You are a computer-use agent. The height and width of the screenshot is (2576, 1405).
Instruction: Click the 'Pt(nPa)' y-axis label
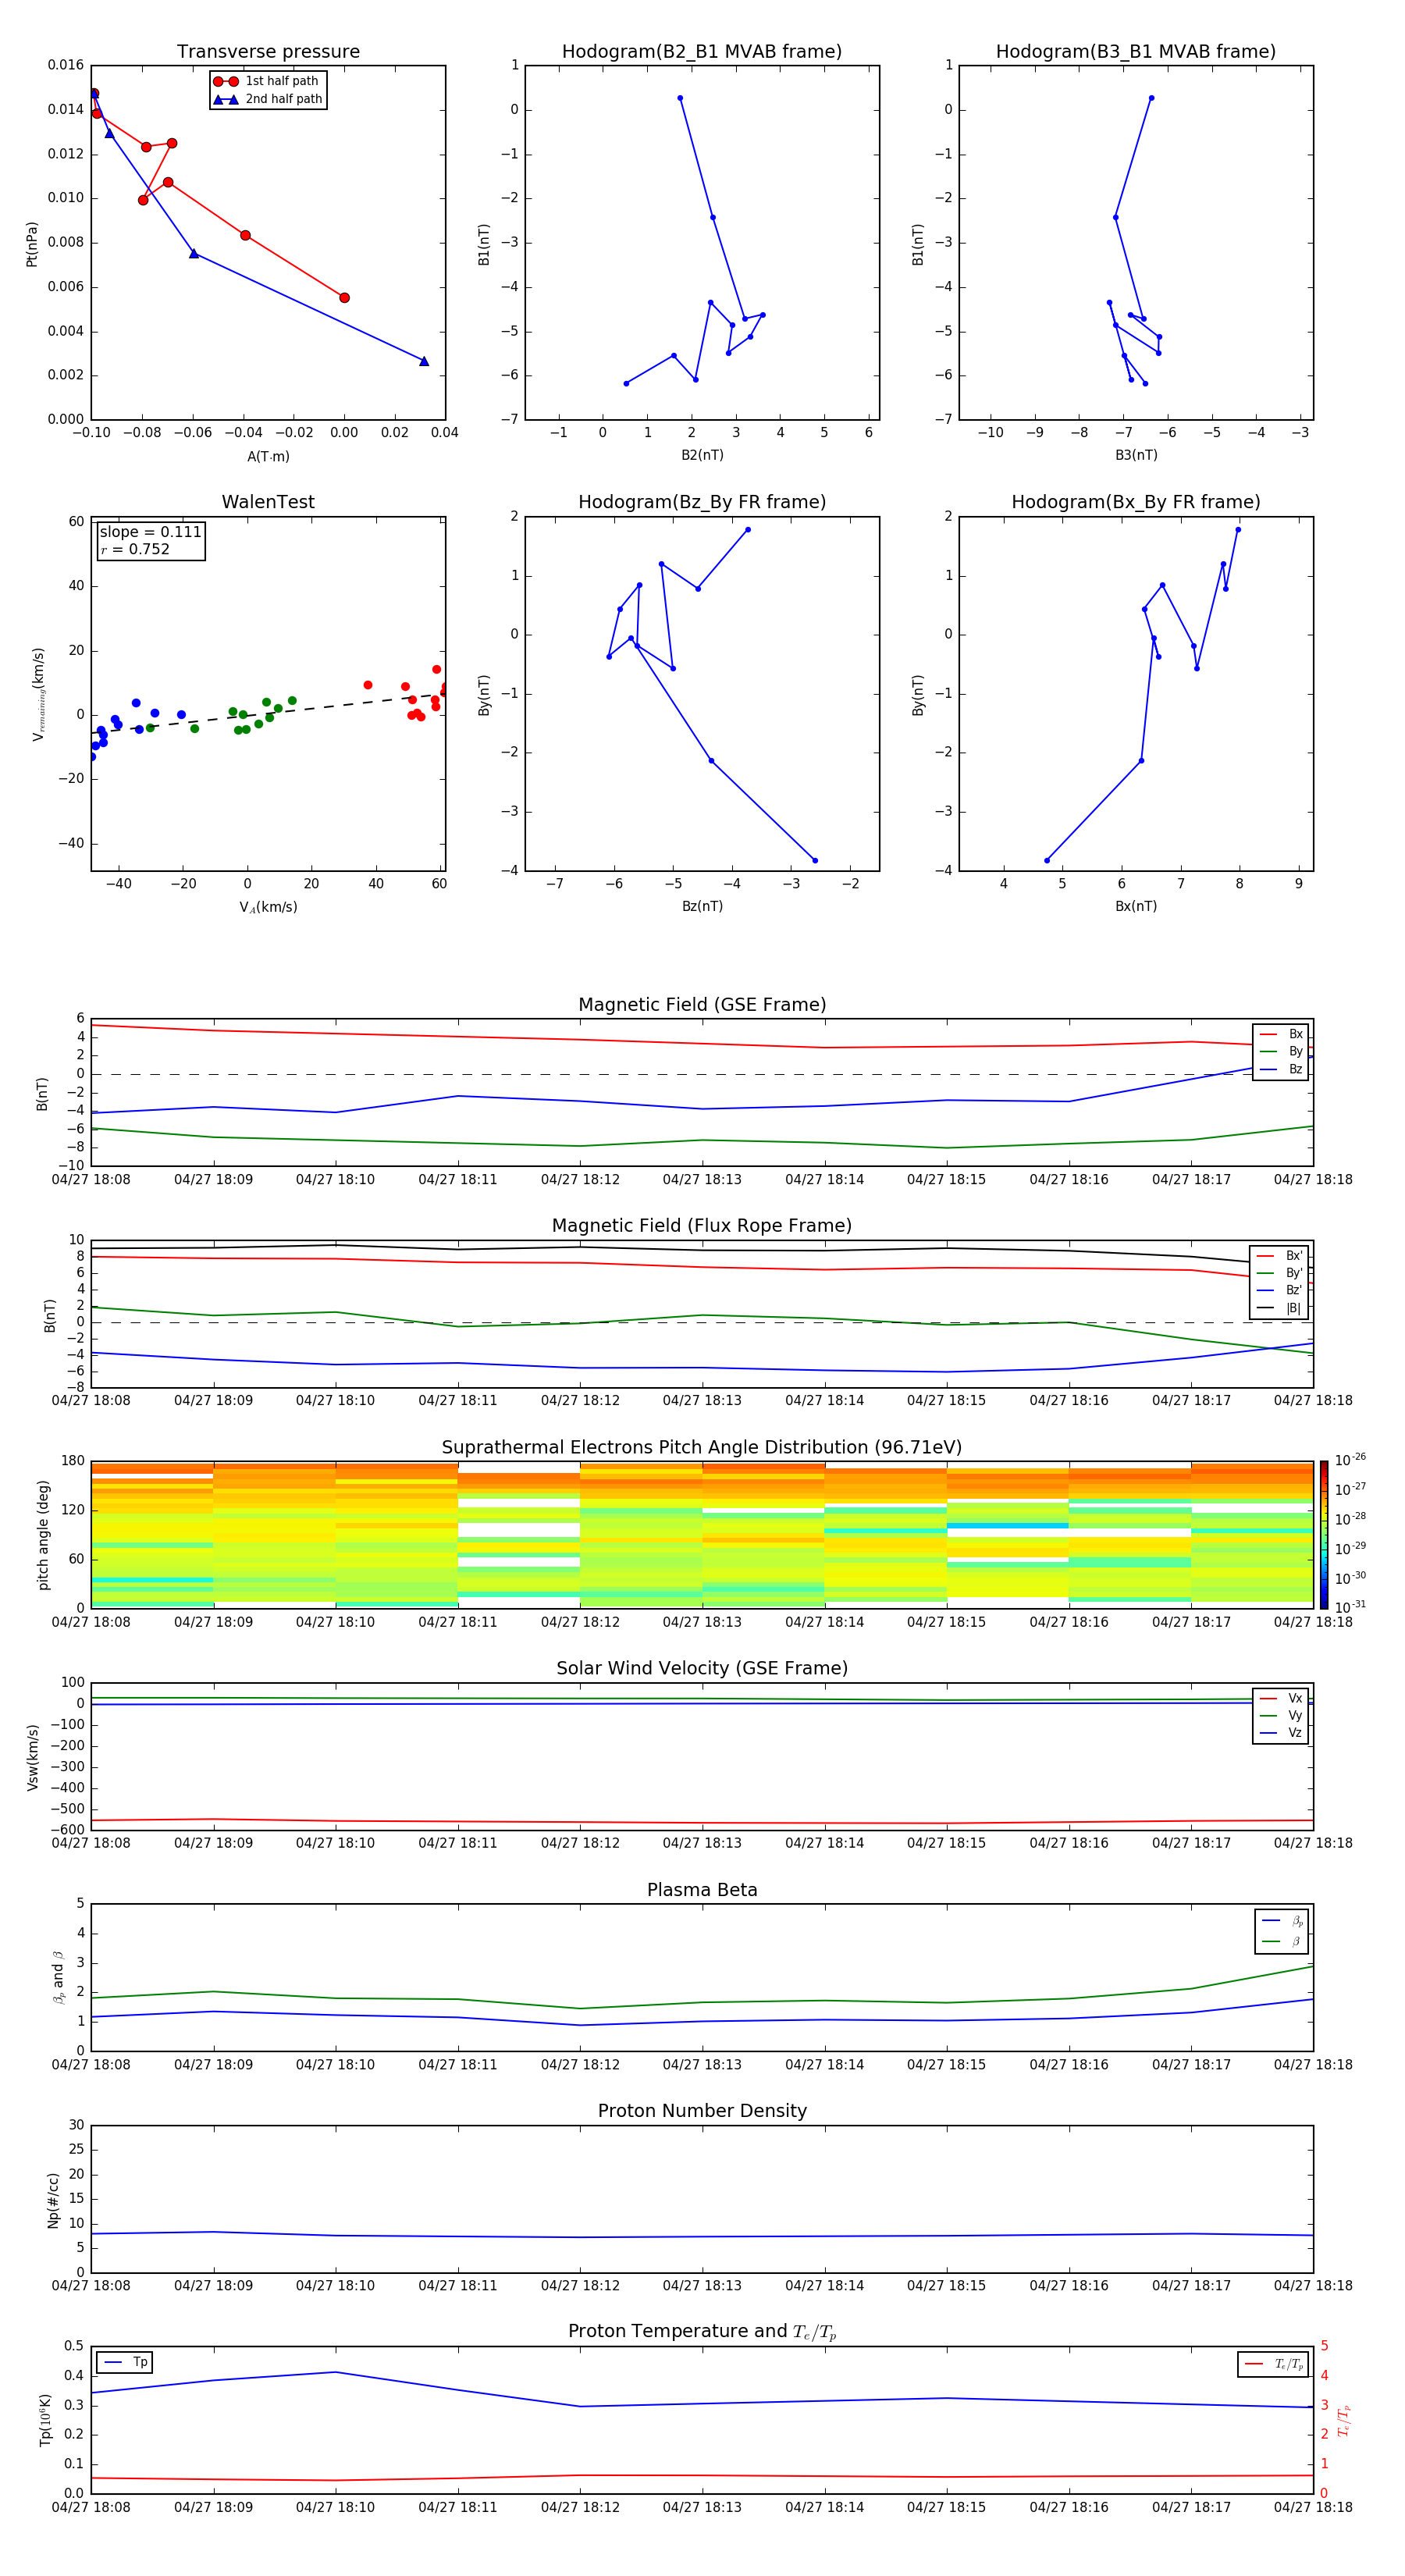coord(32,244)
